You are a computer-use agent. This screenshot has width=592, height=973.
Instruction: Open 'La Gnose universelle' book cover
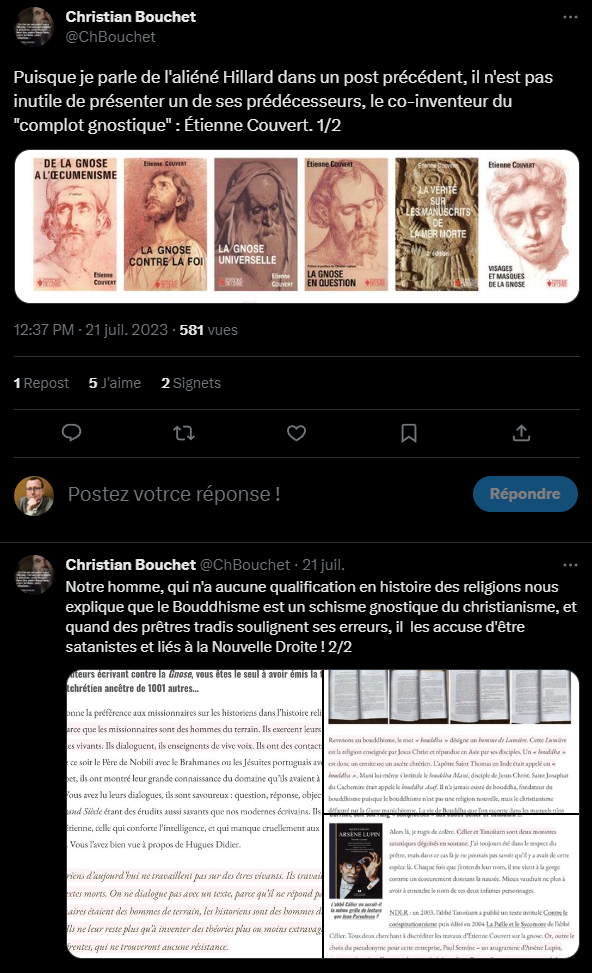[256, 225]
